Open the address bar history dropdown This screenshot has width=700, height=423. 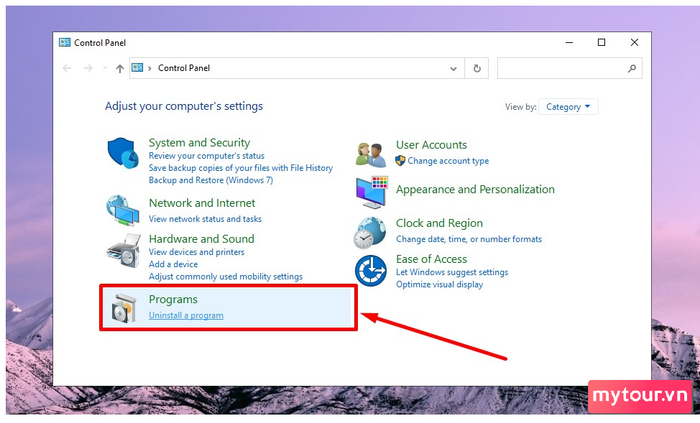click(x=453, y=69)
